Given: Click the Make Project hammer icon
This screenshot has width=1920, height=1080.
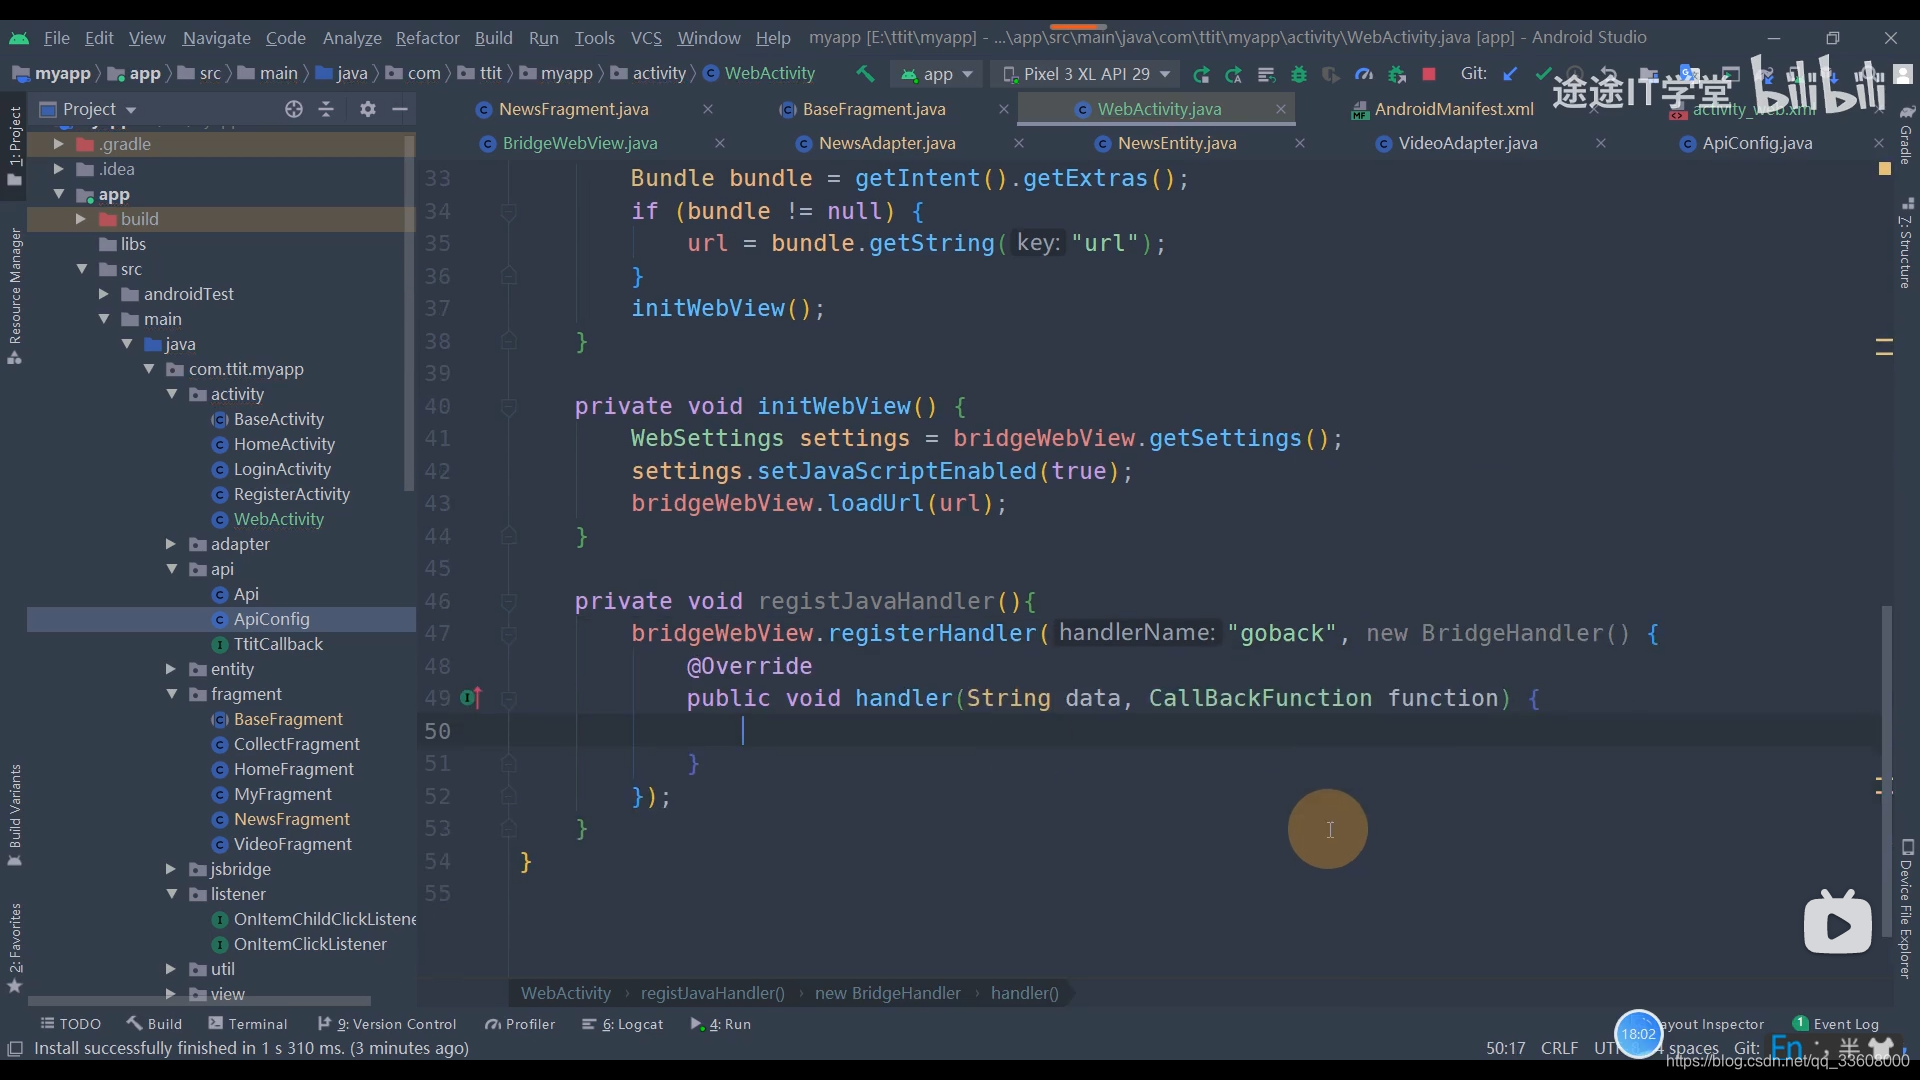Looking at the screenshot, I should 865,74.
